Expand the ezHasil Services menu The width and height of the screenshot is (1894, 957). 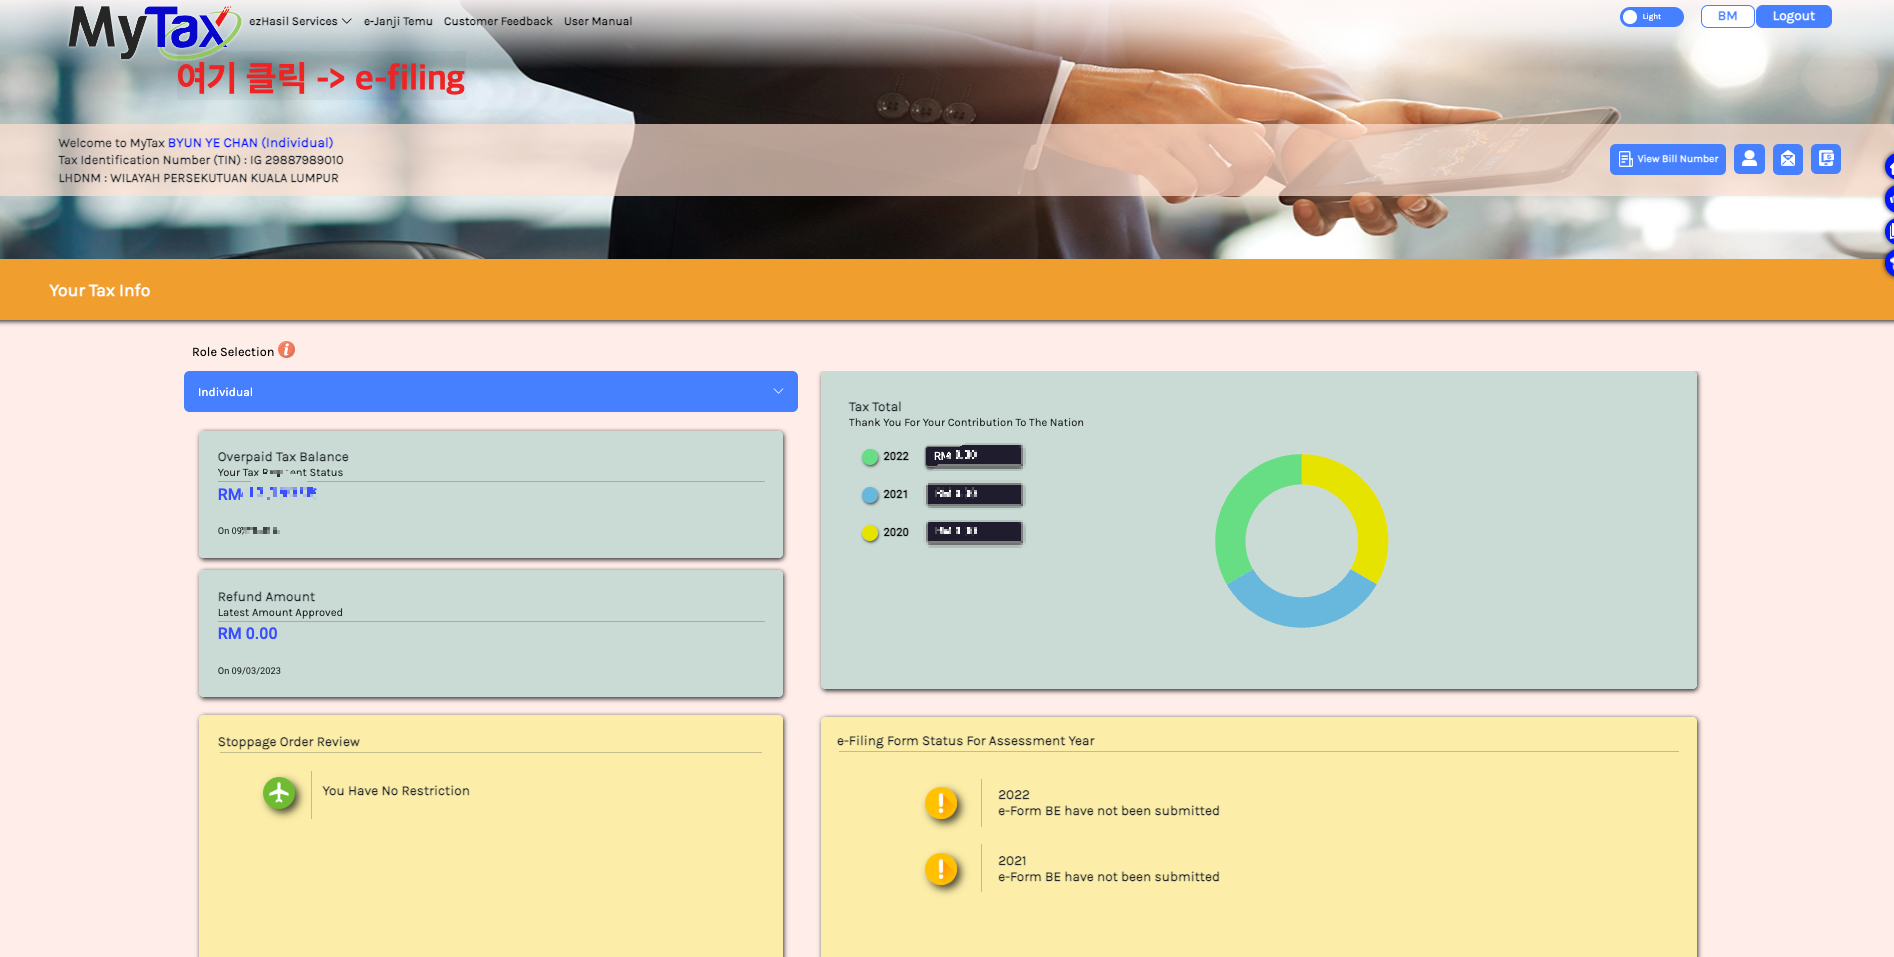(x=300, y=21)
